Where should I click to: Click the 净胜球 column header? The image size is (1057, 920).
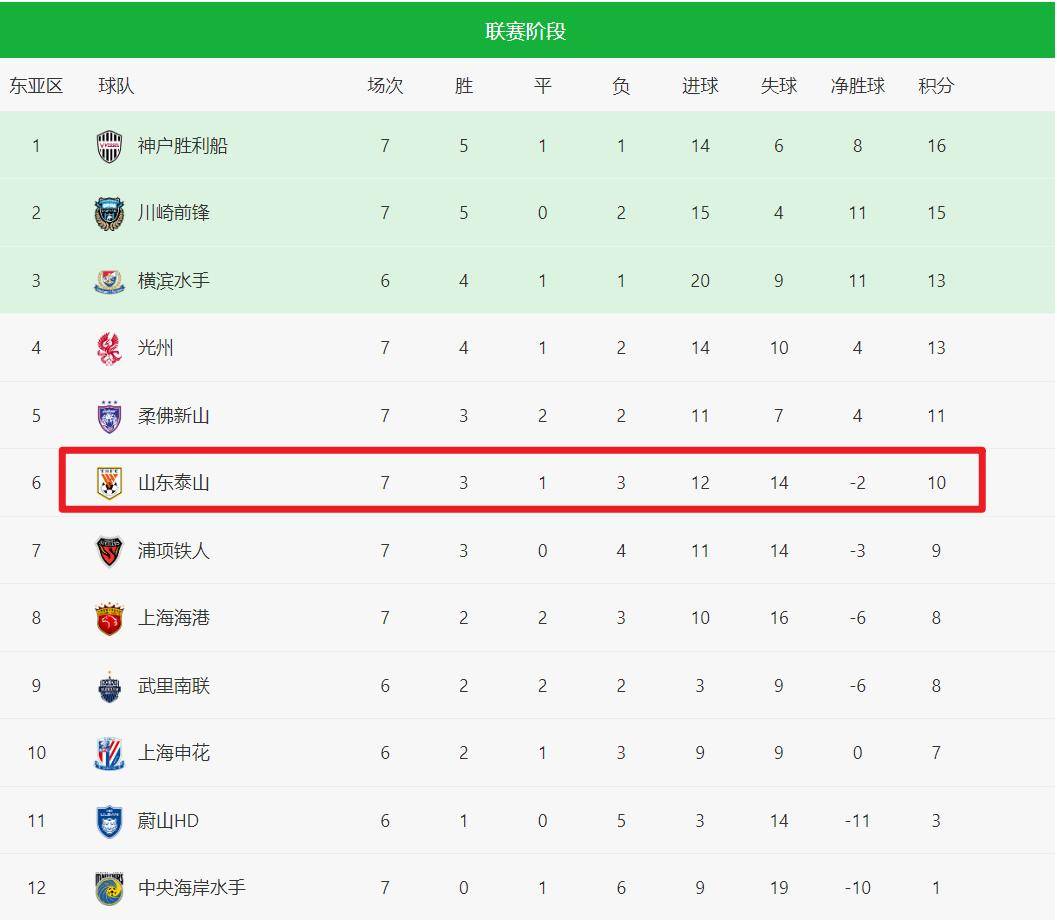[x=857, y=86]
